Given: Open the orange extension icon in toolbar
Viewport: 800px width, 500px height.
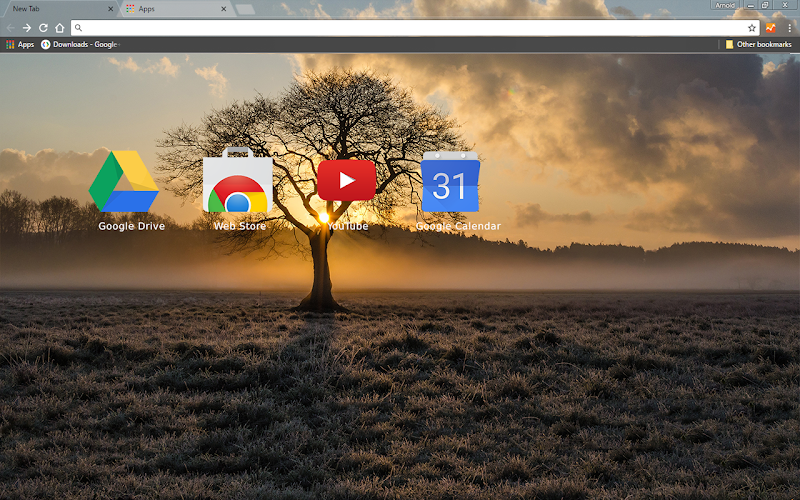Looking at the screenshot, I should point(770,28).
